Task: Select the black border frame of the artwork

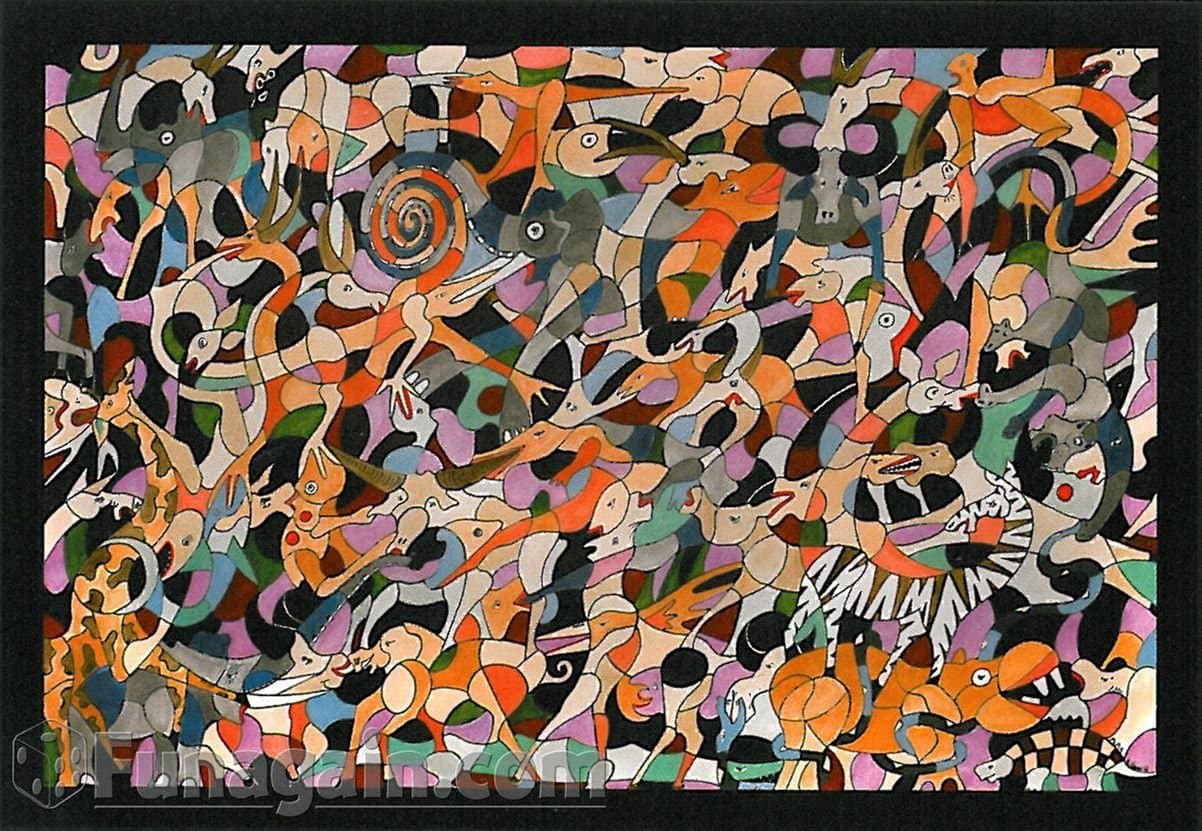Action: click(x=25, y=400)
